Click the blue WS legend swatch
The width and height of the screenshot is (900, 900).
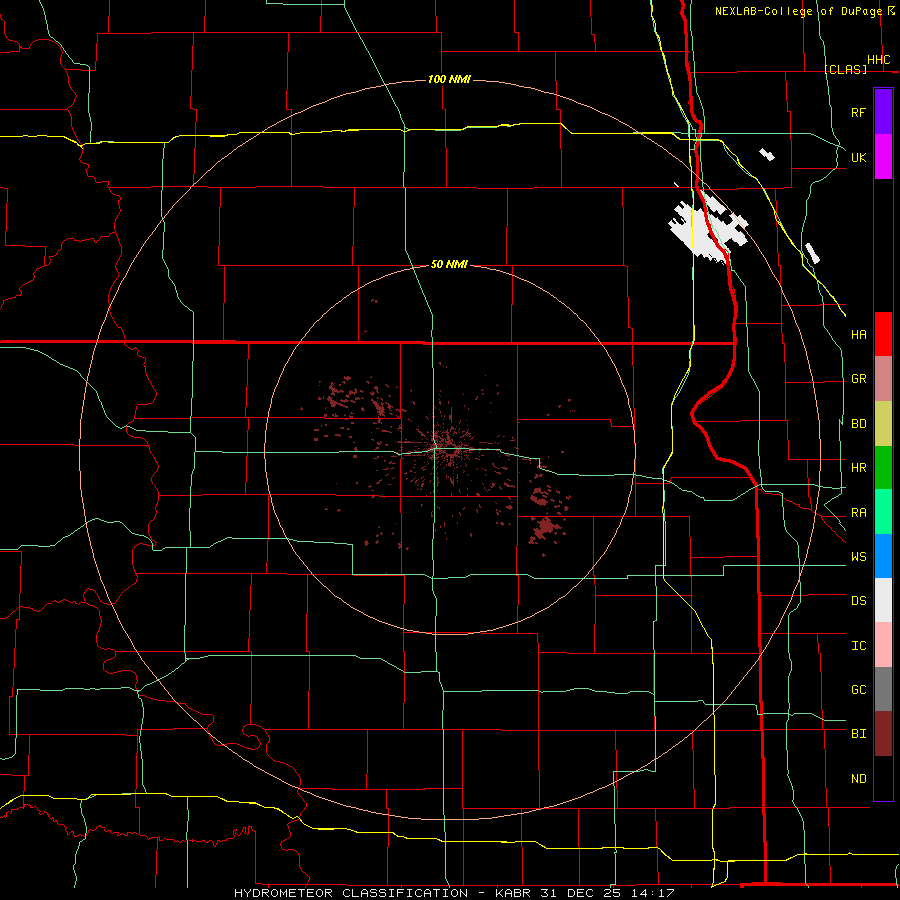tap(883, 556)
